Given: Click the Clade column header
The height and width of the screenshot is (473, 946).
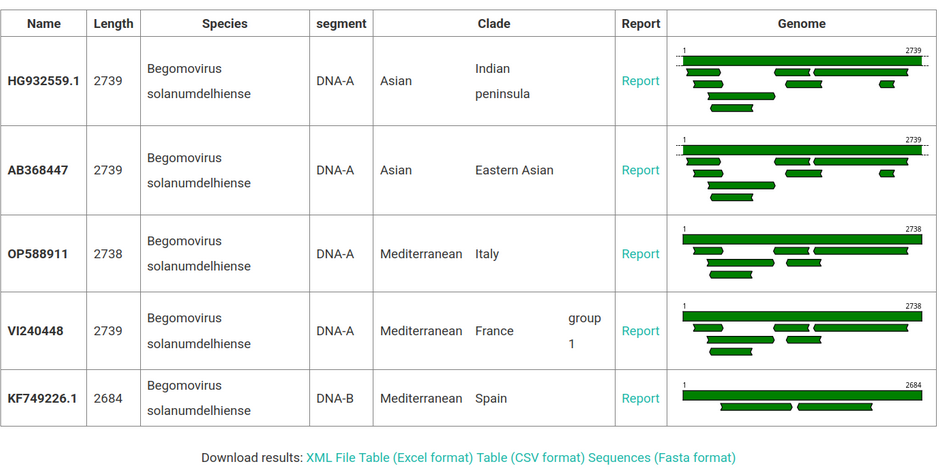Looking at the screenshot, I should click(x=494, y=24).
